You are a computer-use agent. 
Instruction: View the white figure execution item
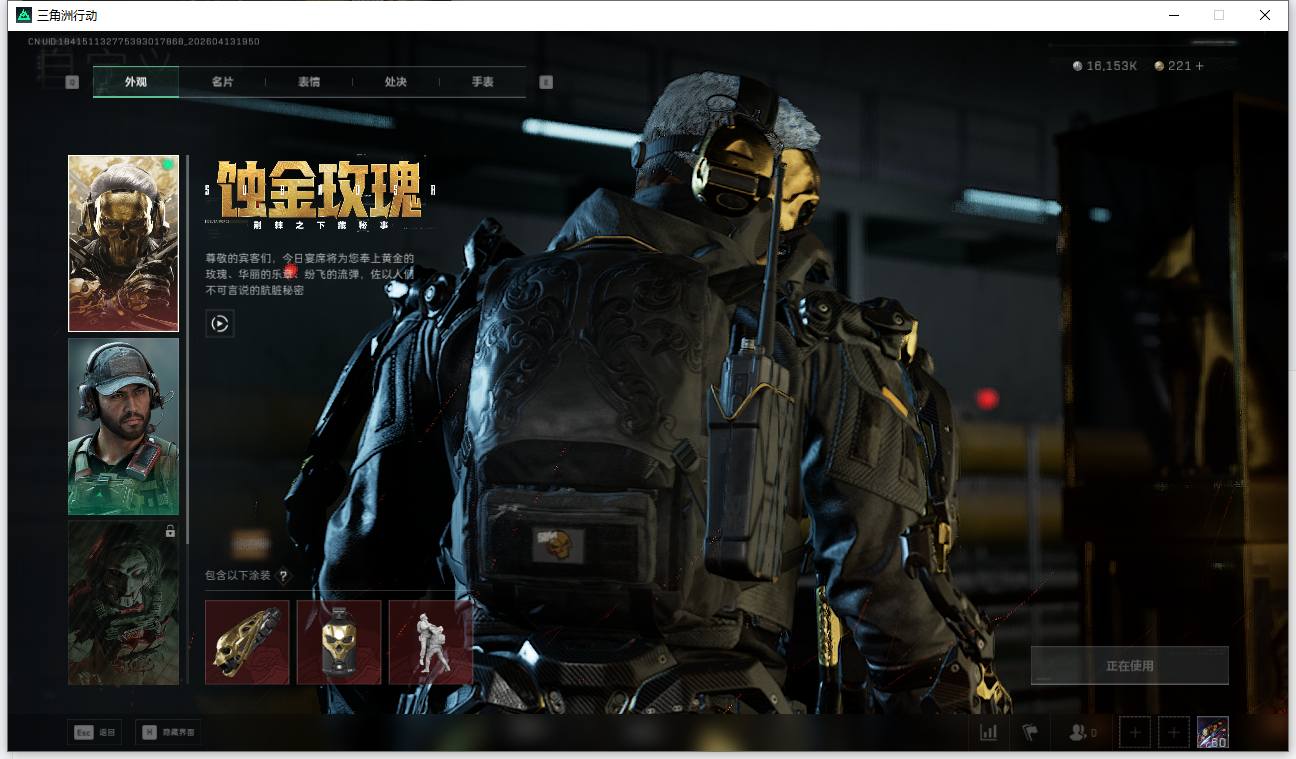point(431,642)
